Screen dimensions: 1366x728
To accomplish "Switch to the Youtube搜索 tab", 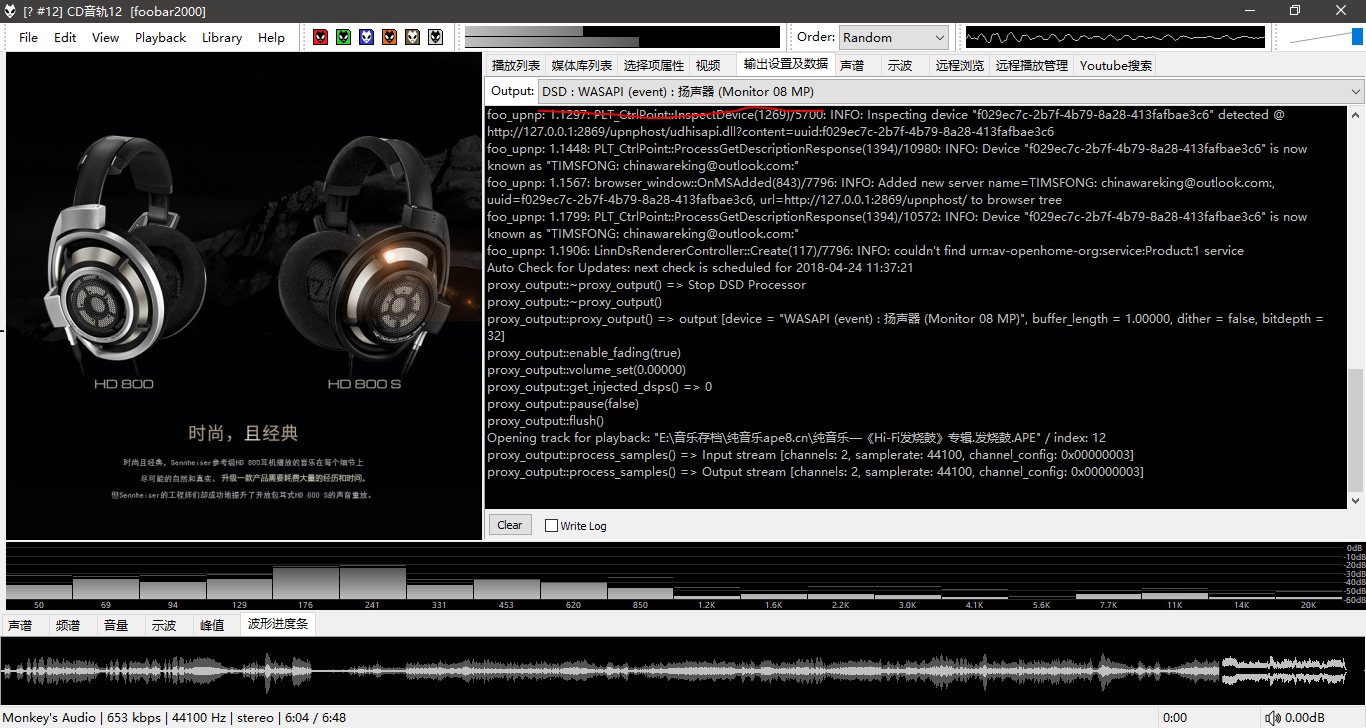I will 1115,65.
